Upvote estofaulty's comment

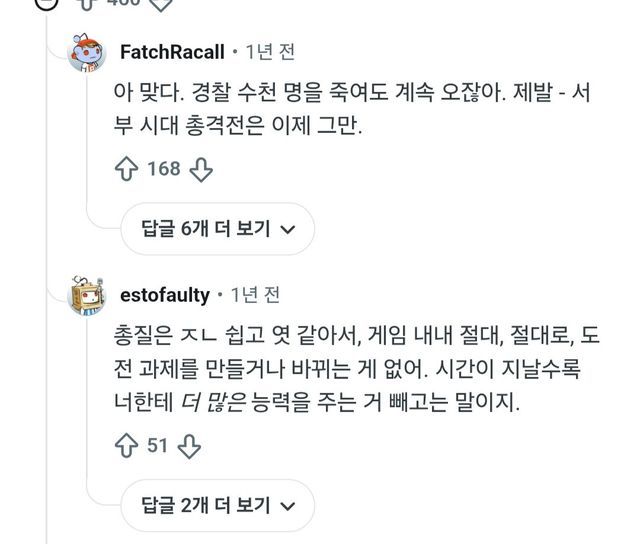pyautogui.click(x=127, y=445)
